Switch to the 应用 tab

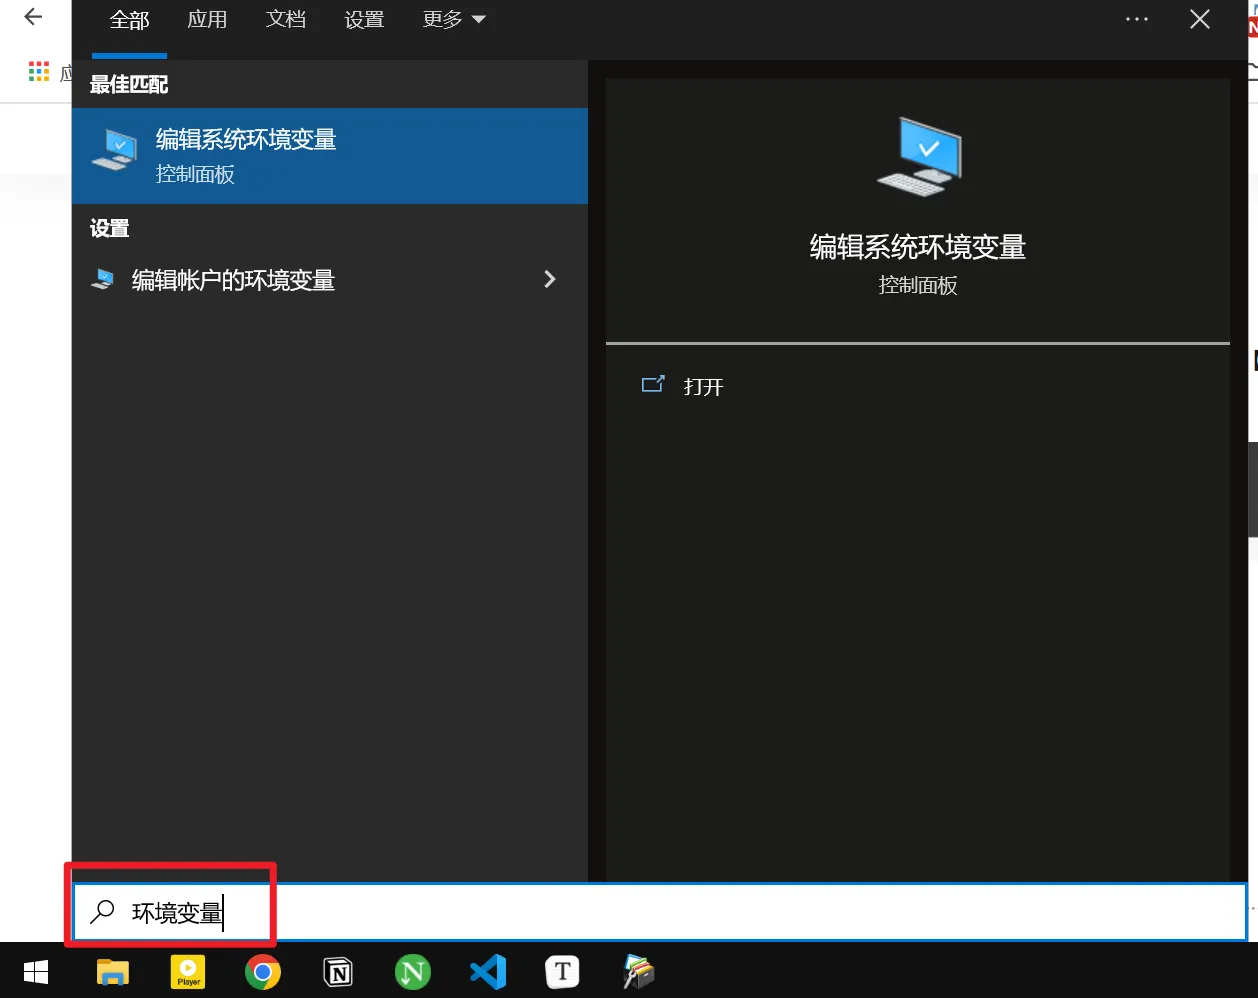click(x=207, y=20)
